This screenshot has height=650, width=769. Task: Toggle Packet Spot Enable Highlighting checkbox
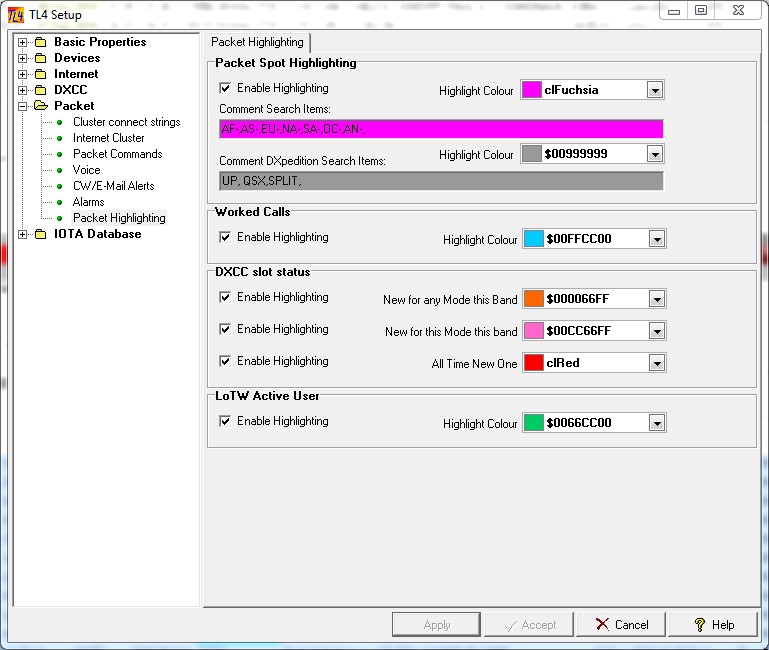pyautogui.click(x=225, y=88)
